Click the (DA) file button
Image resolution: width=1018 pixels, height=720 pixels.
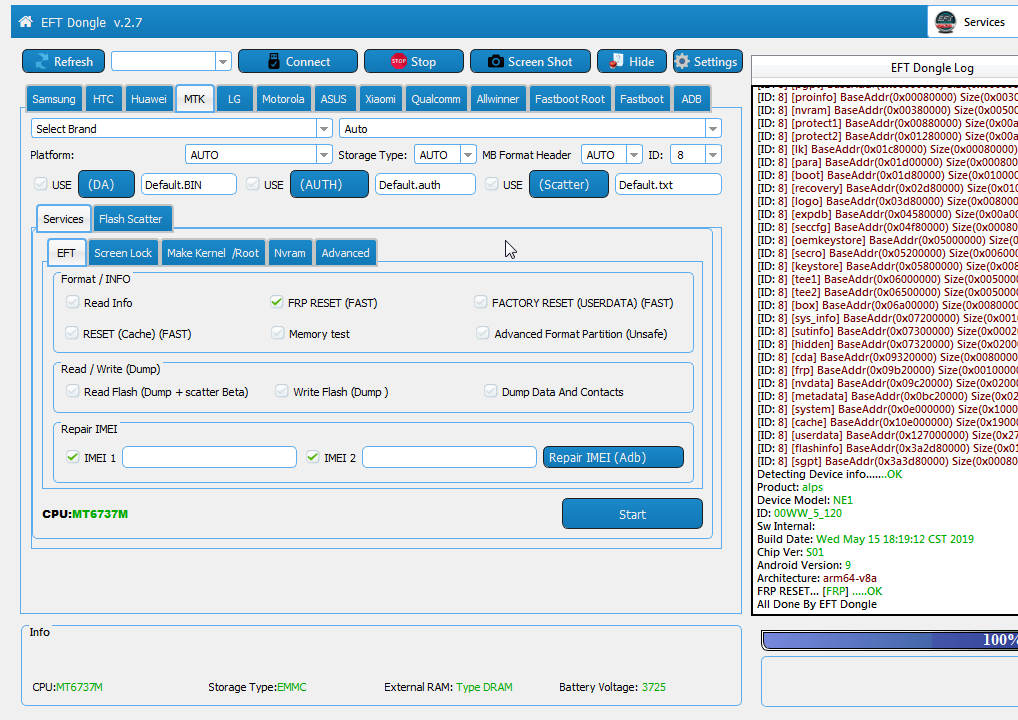(106, 184)
